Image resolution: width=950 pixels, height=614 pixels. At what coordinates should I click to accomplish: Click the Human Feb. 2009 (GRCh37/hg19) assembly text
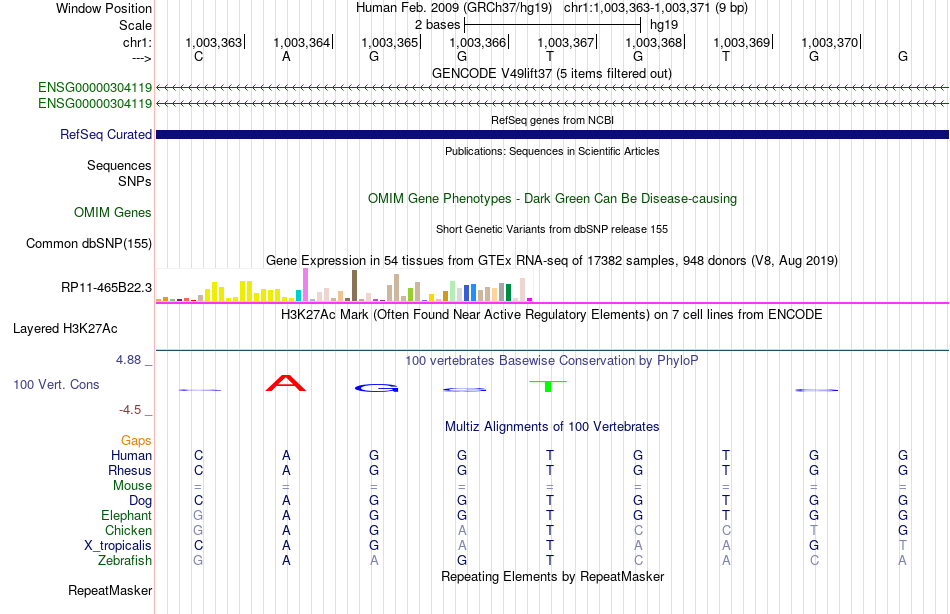click(454, 8)
